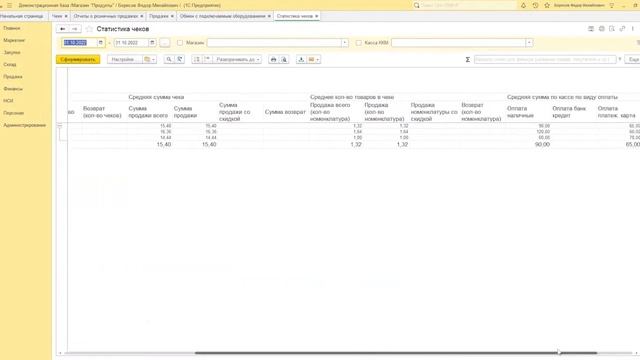Viewport: 640px width, 360px height.
Task: Open calendar for the start date
Action: [101, 42]
